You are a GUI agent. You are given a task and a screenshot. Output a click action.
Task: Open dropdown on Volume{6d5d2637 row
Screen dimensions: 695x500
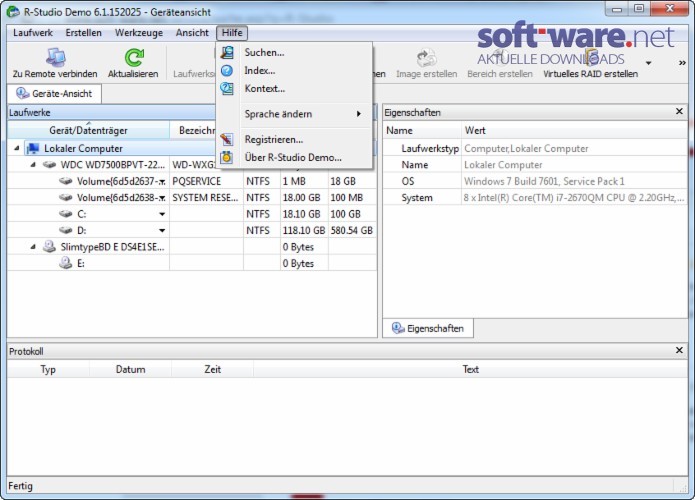point(163,182)
